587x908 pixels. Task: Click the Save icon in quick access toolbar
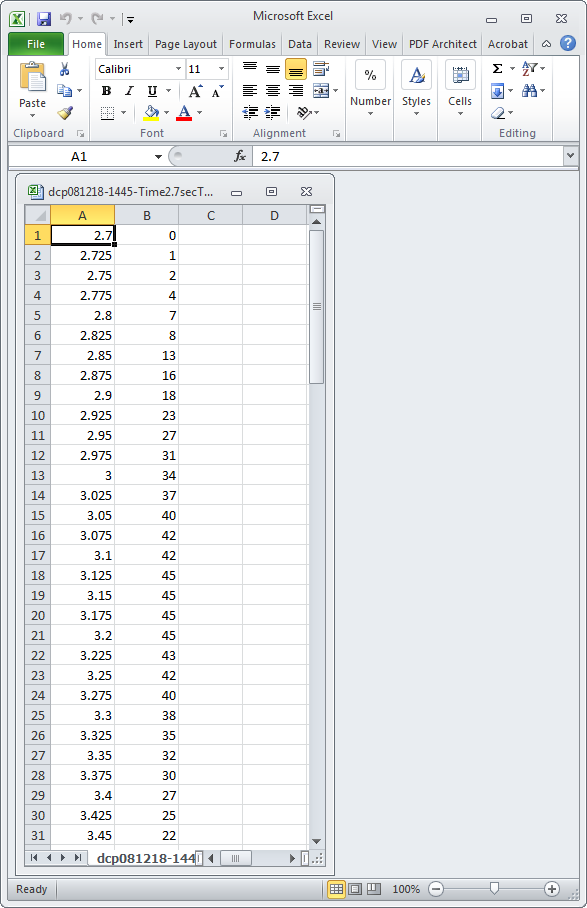pos(44,19)
